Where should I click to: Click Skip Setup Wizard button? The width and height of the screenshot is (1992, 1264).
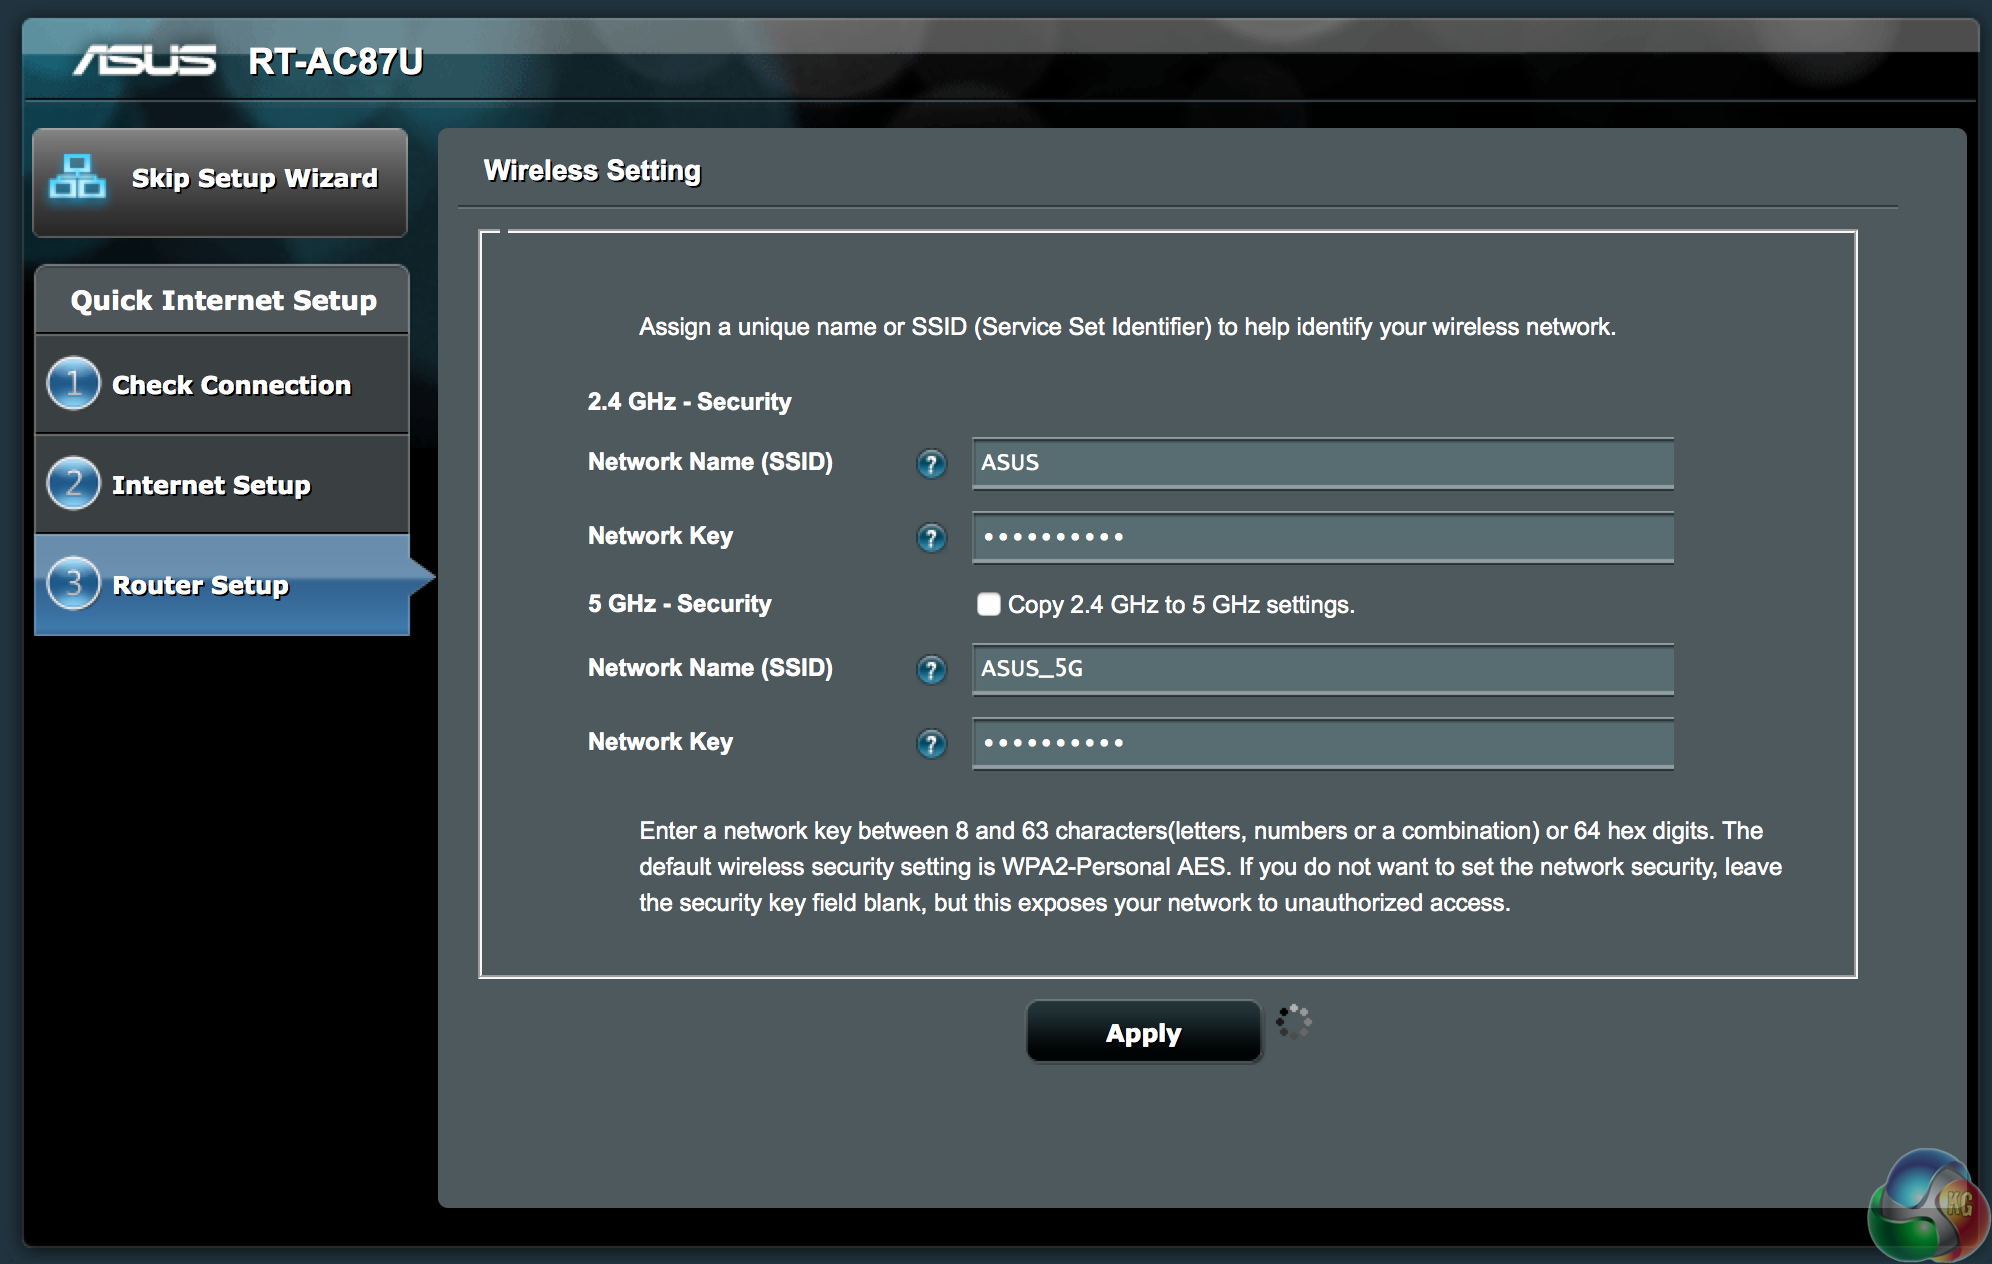(x=254, y=178)
